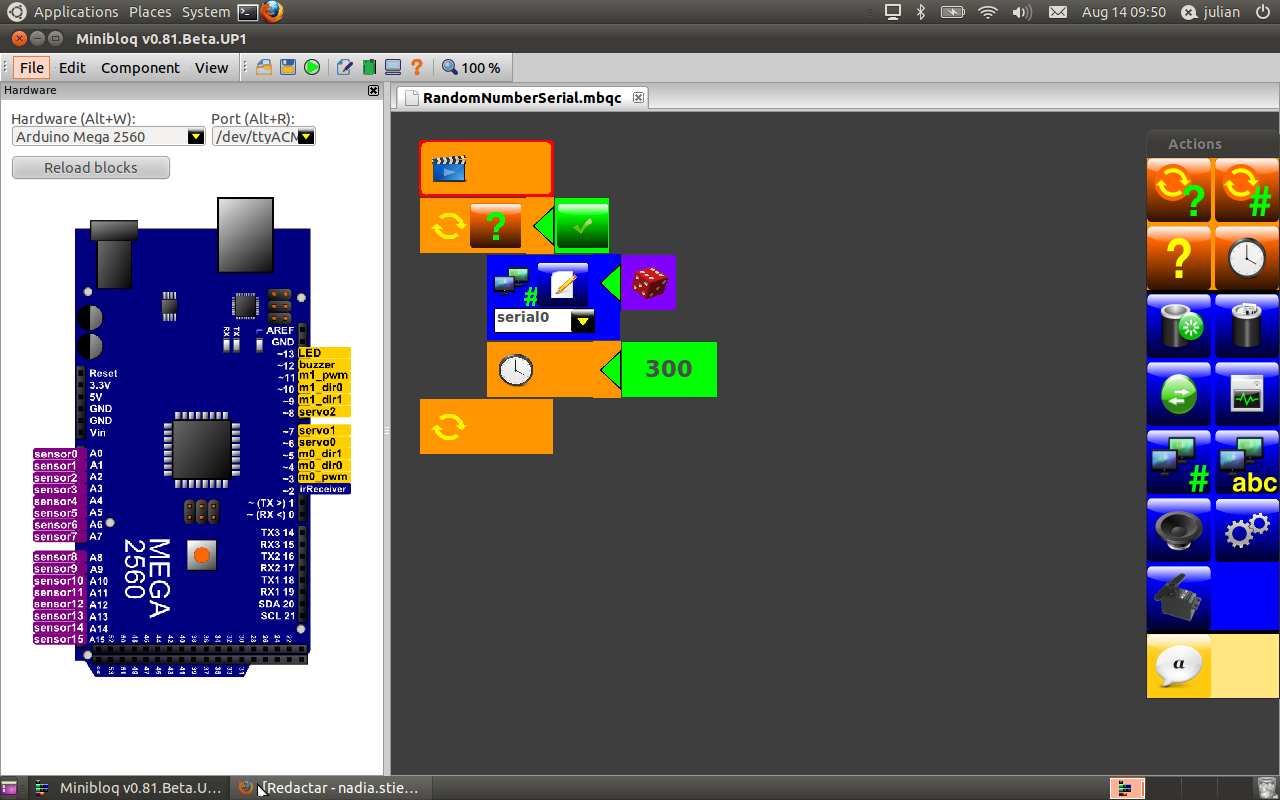
Task: Select the start clapperboard block on canvas
Action: [486, 168]
